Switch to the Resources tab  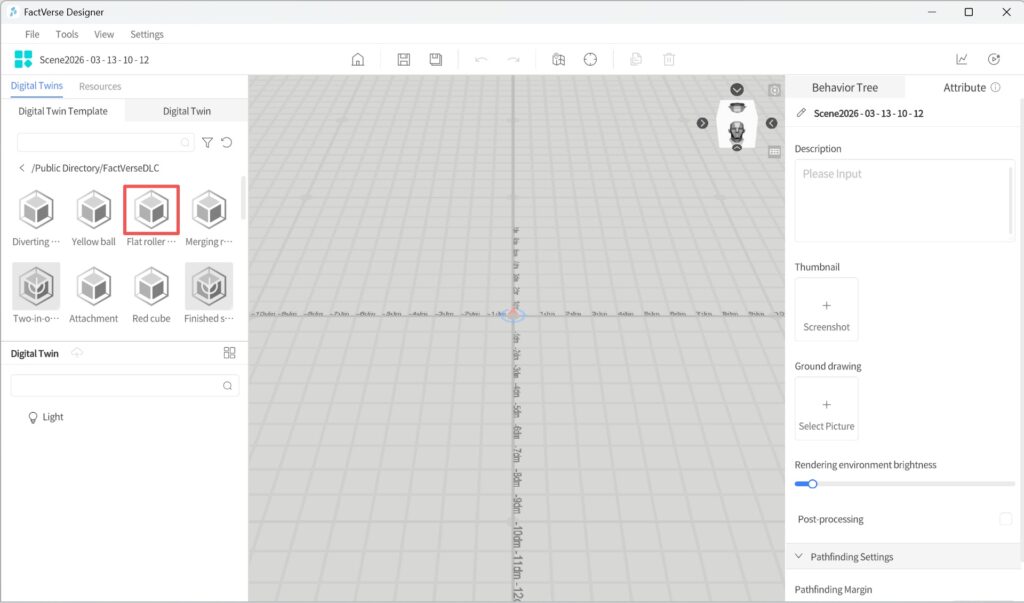click(x=100, y=87)
